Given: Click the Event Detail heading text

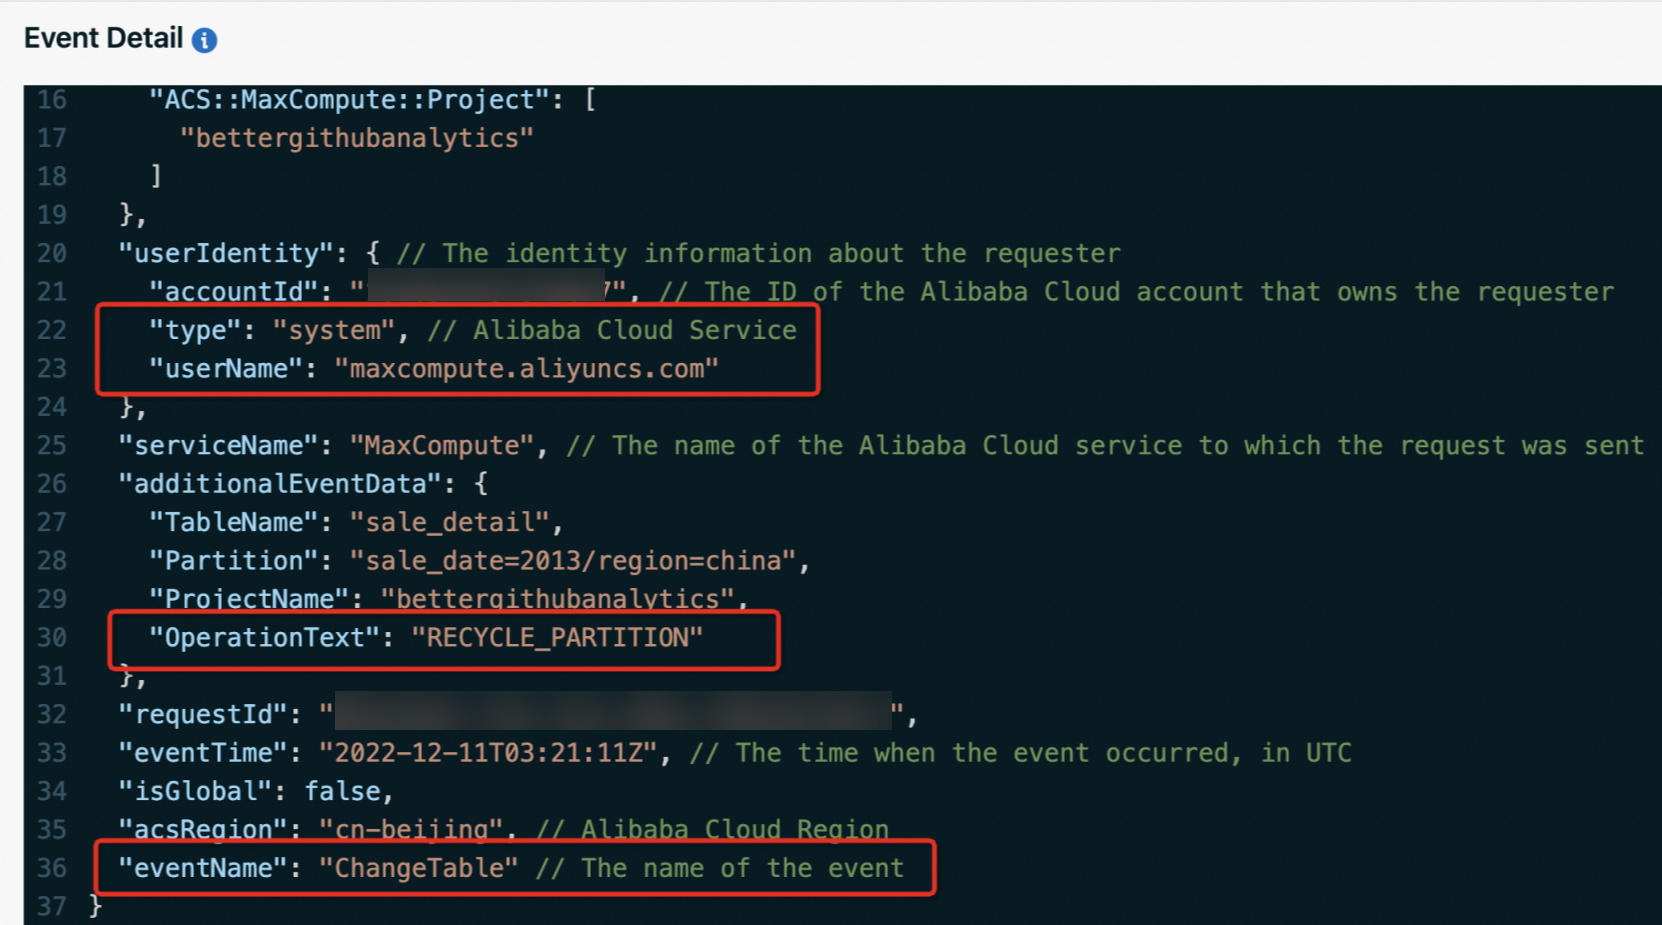Looking at the screenshot, I should coord(103,39).
